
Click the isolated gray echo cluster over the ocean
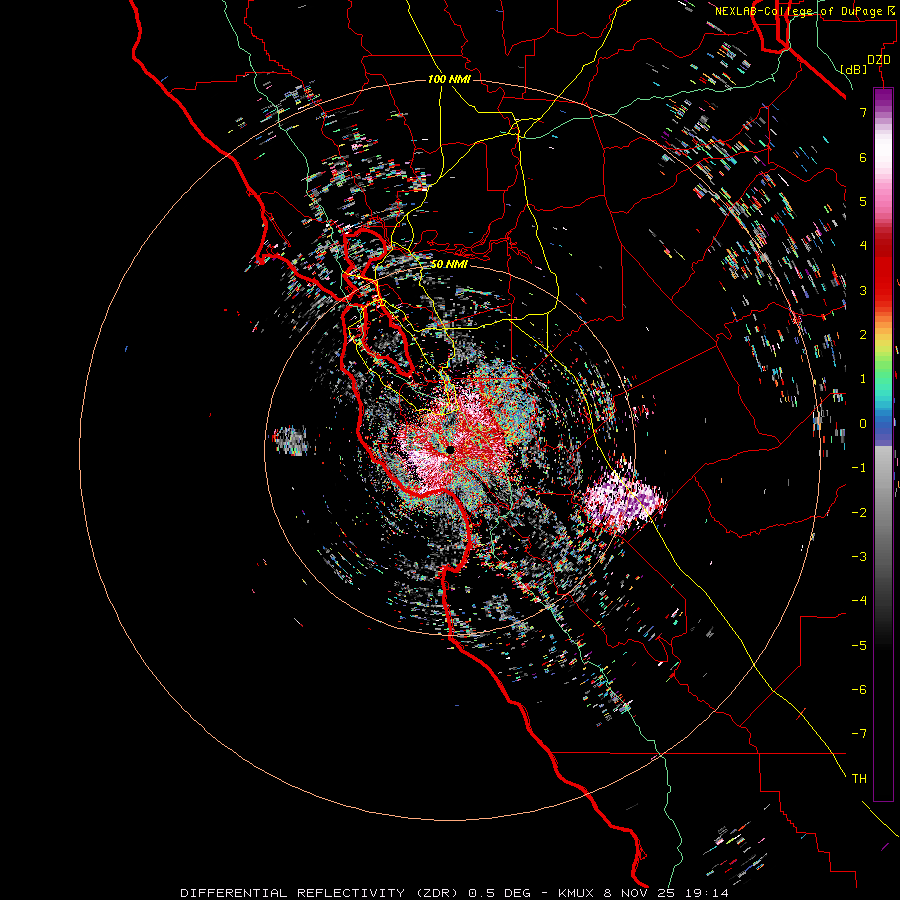[291, 441]
